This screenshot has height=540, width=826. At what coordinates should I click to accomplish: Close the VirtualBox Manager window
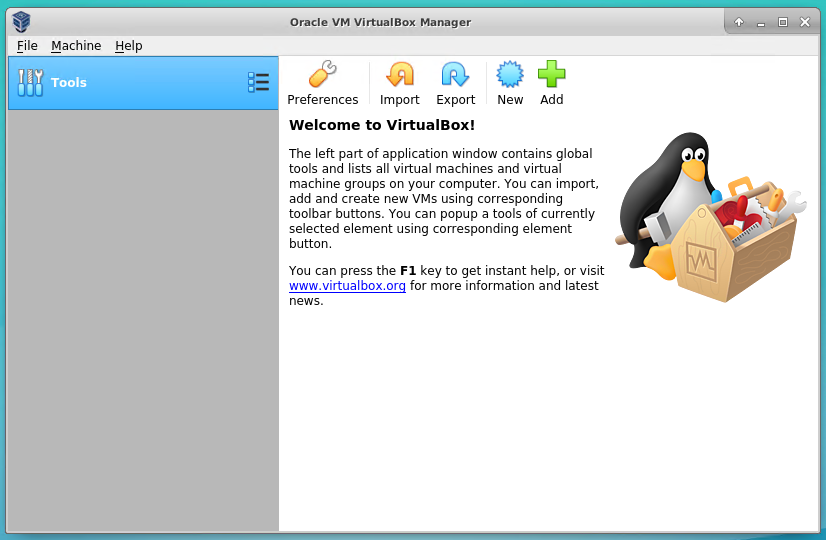point(805,22)
